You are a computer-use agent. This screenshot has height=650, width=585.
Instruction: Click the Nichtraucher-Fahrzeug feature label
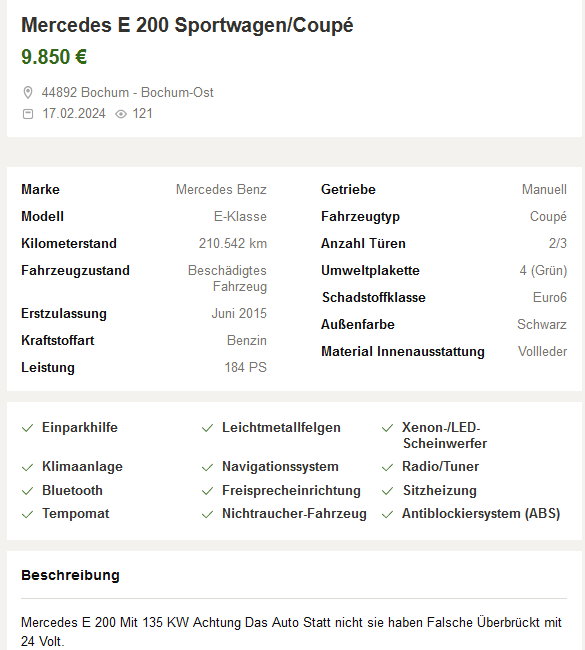pyautogui.click(x=294, y=514)
